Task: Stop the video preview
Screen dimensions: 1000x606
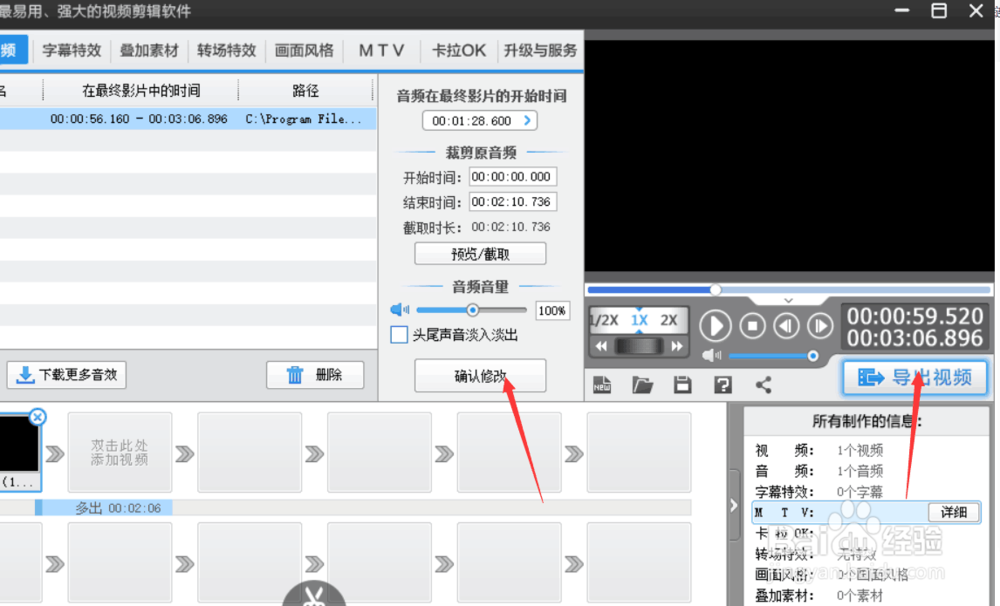Action: tap(753, 326)
